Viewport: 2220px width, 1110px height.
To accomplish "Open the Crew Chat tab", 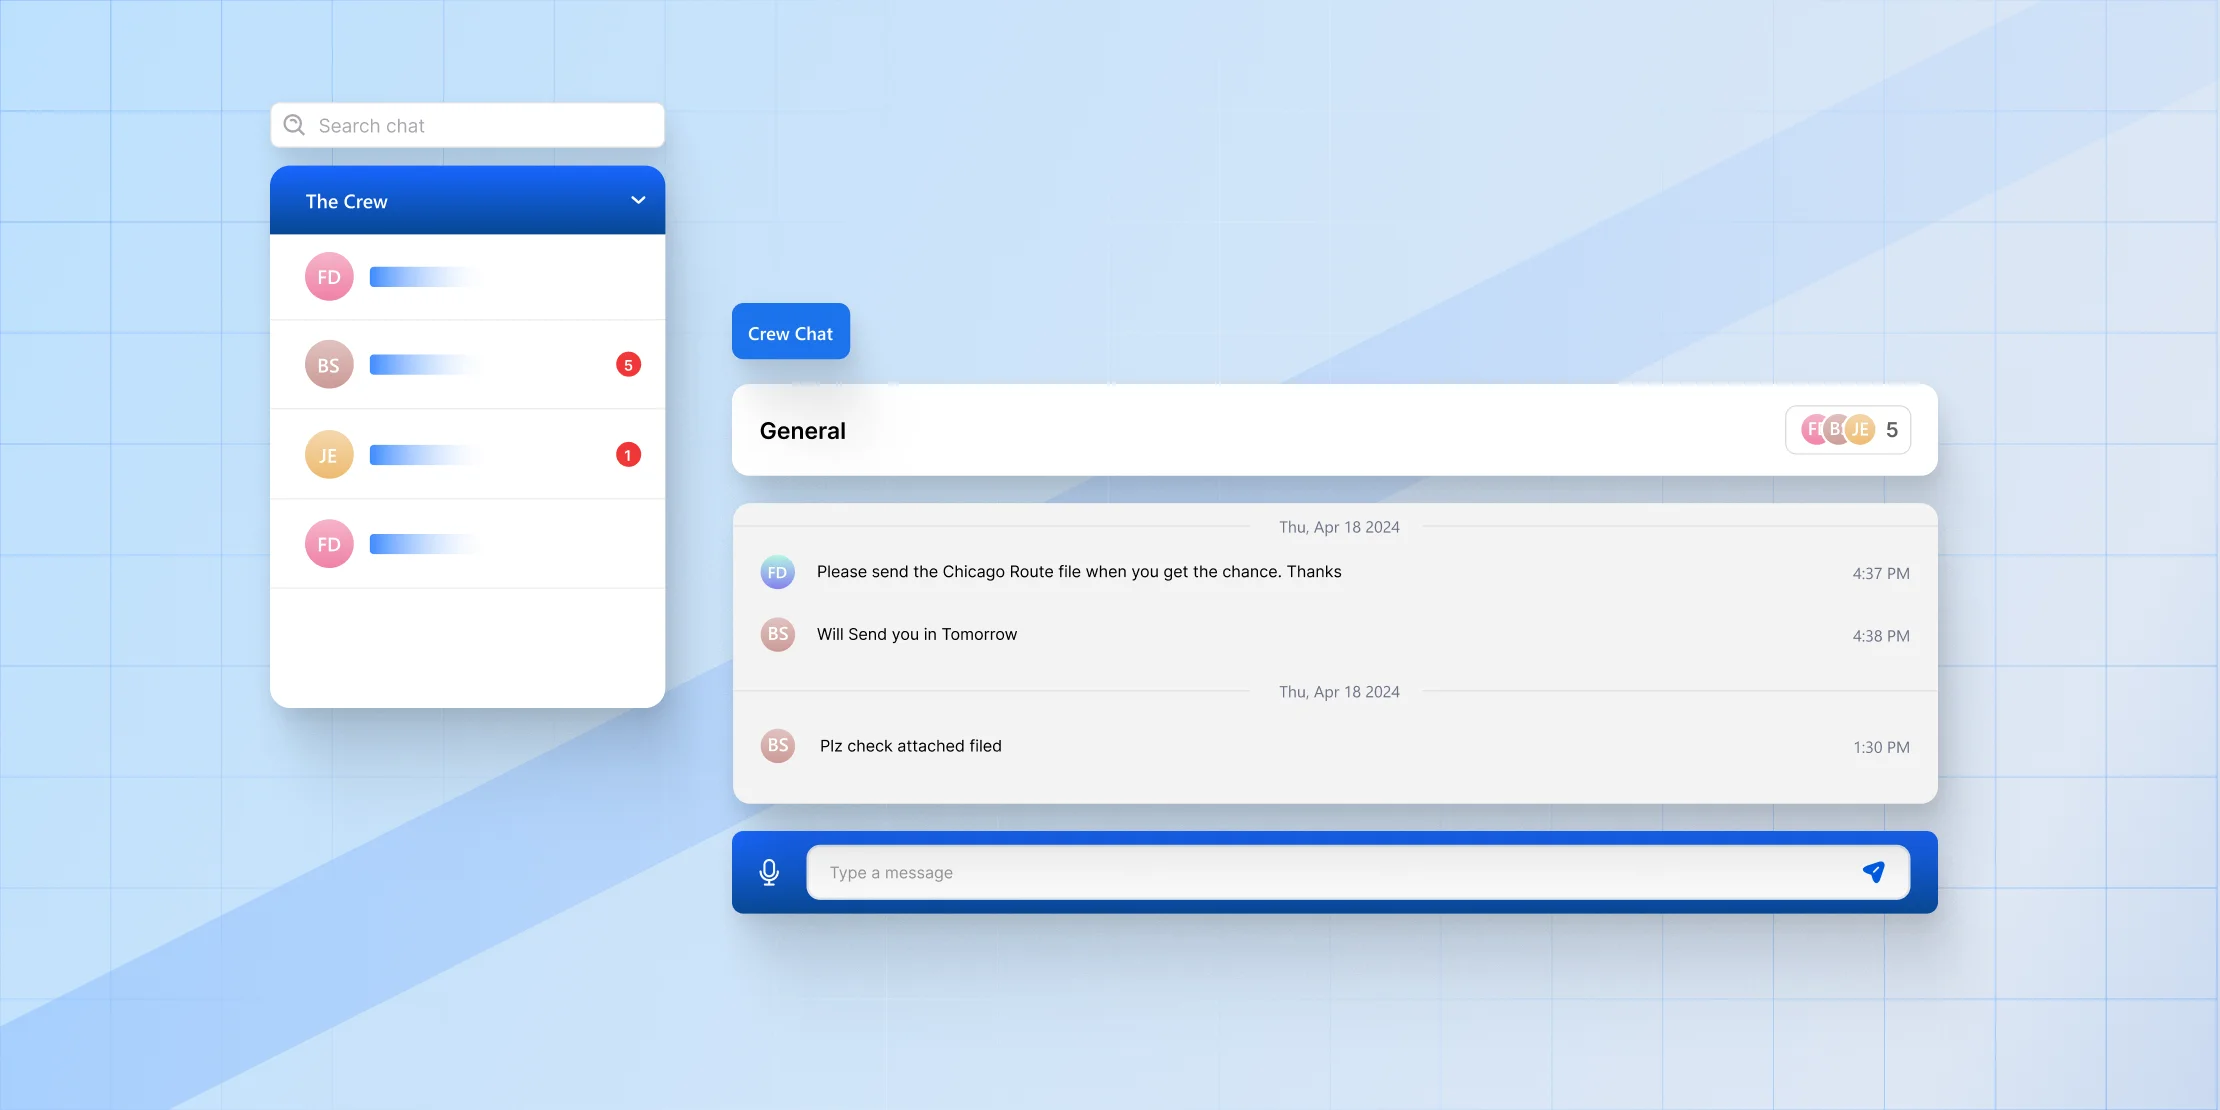I will point(790,330).
